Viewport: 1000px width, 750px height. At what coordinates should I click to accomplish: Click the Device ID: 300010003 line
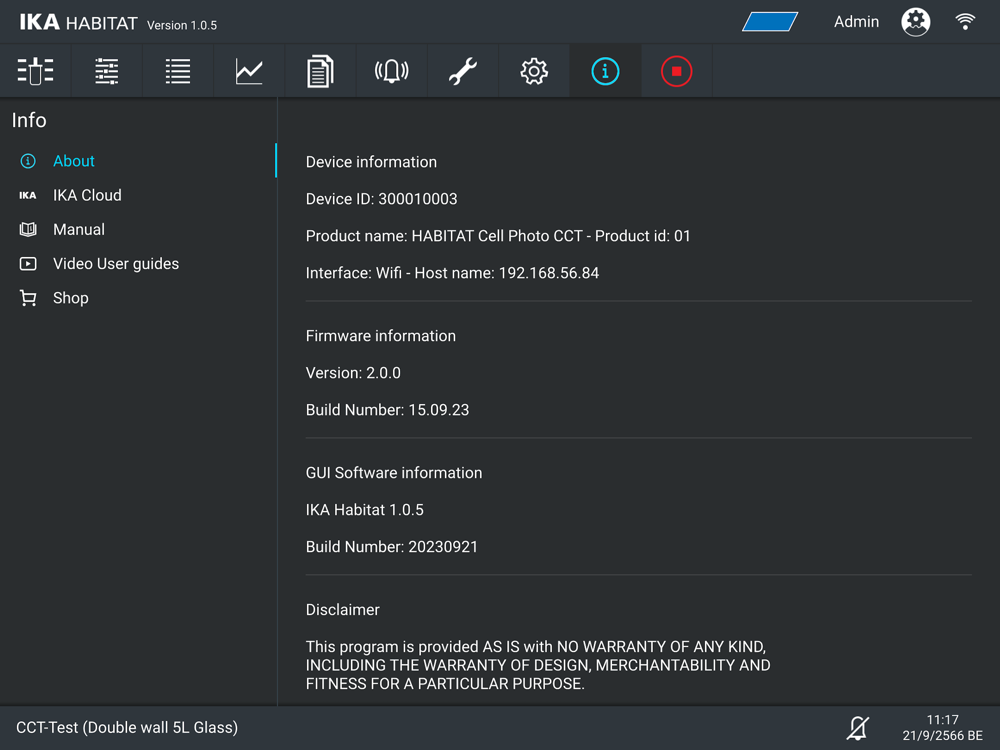tap(381, 199)
